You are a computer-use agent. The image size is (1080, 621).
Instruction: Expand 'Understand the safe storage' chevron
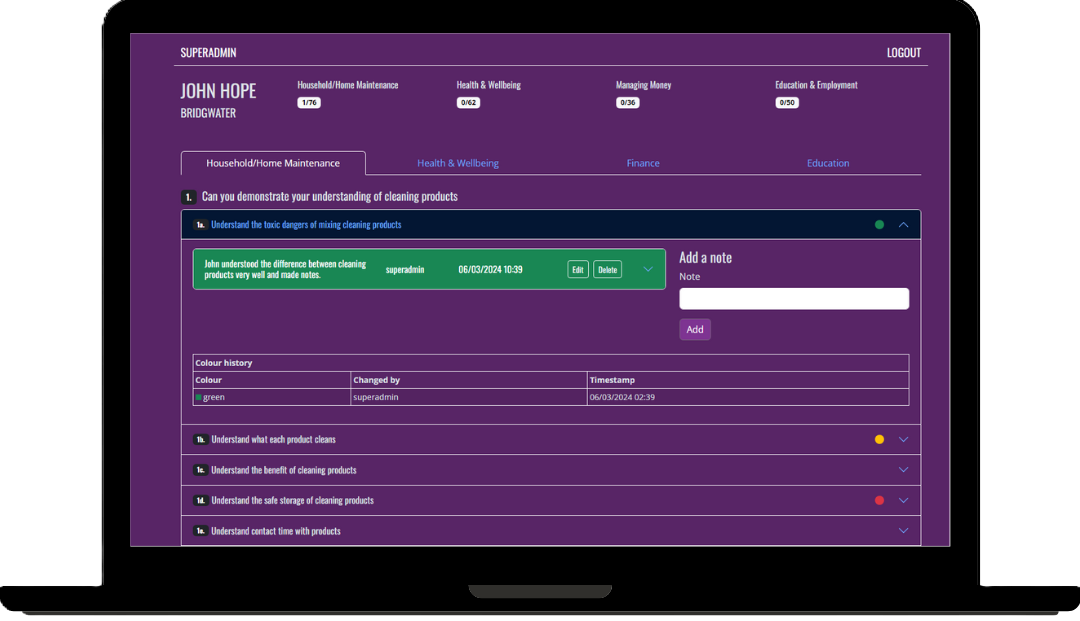click(x=903, y=500)
